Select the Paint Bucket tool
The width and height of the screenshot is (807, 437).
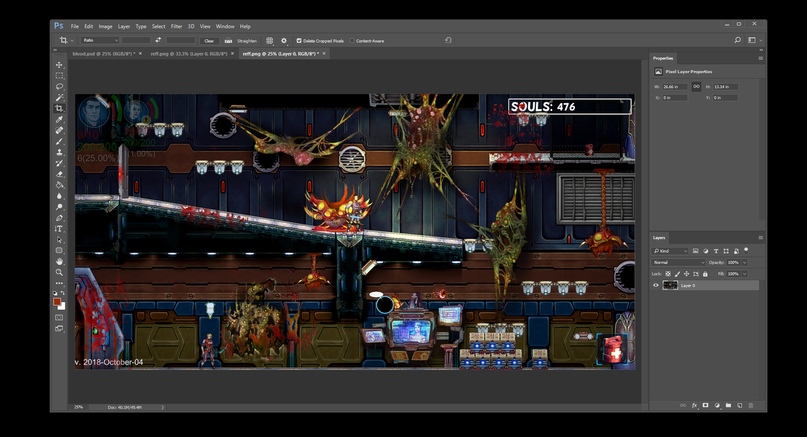[x=59, y=185]
